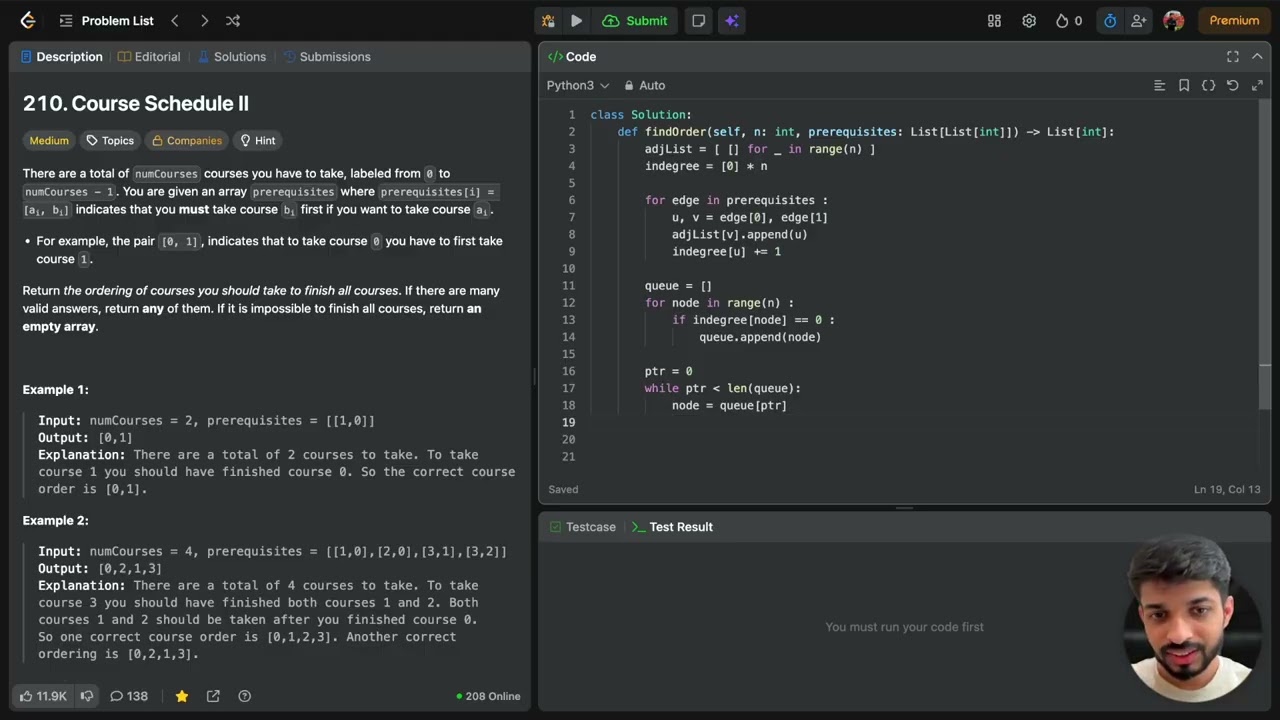Open the Python3 language dropdown
Screen dimensions: 1280x720
tap(578, 86)
